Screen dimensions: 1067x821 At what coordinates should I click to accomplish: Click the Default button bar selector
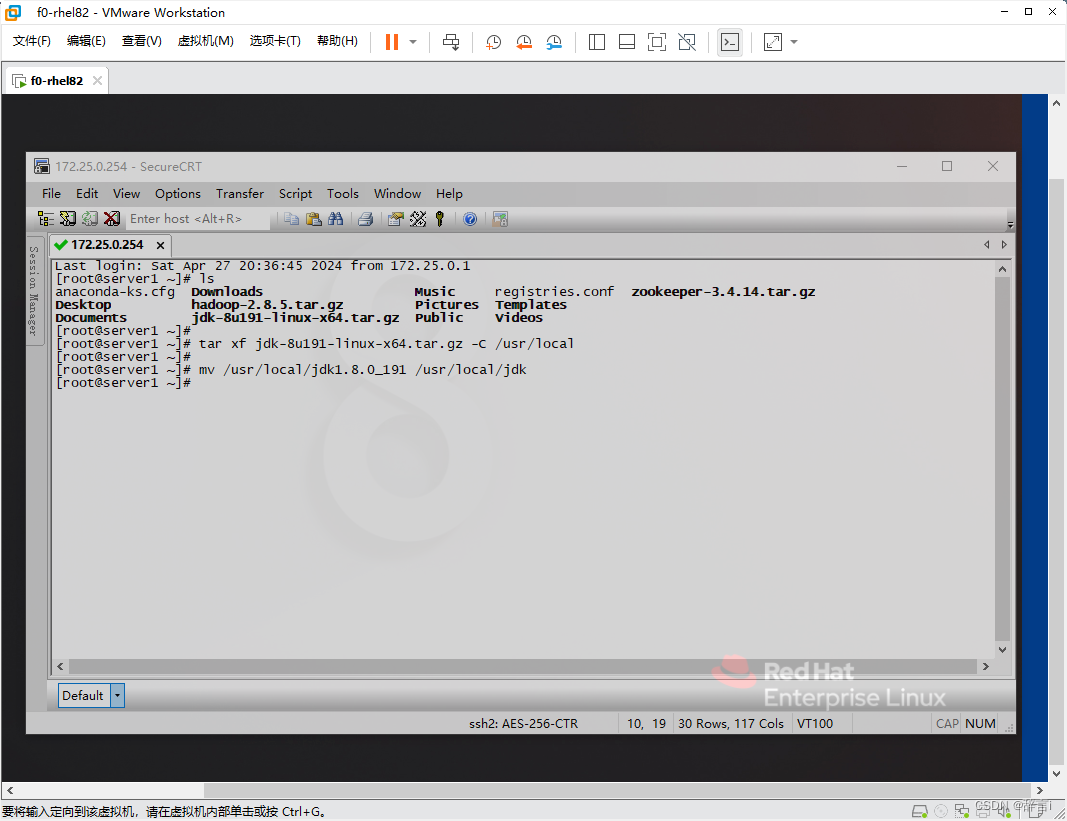[84, 696]
